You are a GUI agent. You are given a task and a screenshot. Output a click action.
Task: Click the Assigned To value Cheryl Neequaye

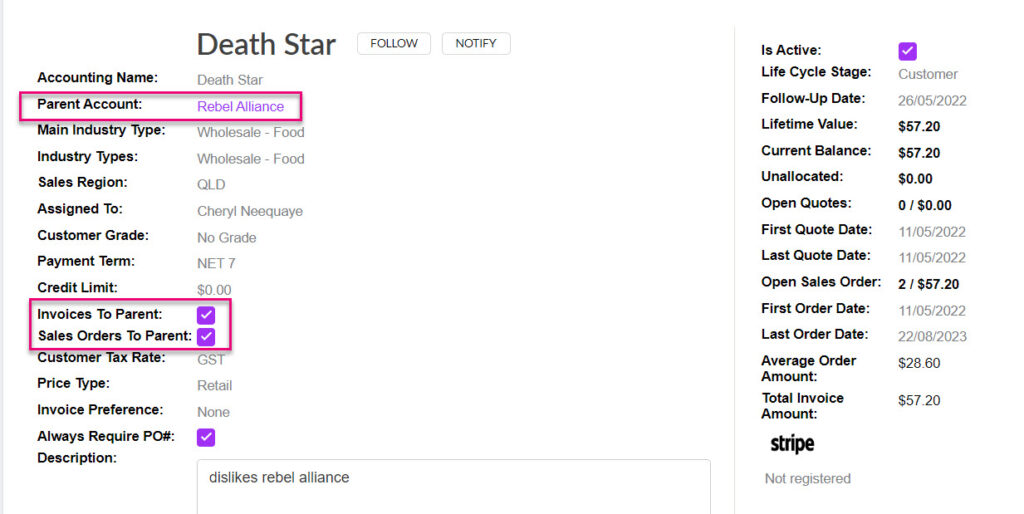point(250,212)
